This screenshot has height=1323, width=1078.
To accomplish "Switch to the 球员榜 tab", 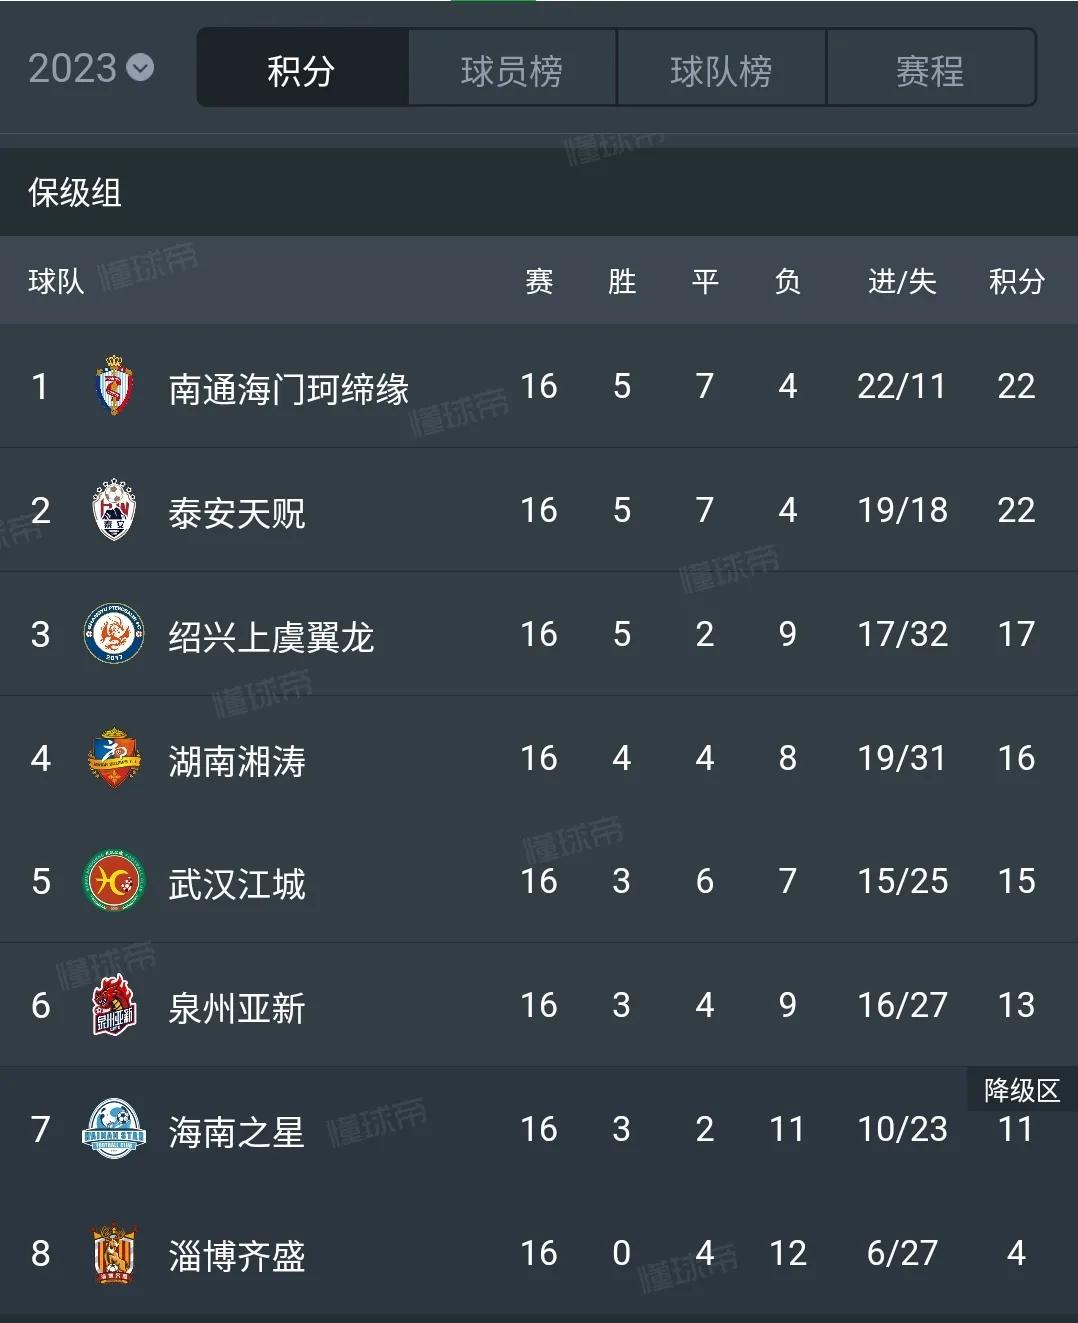I will tap(512, 68).
